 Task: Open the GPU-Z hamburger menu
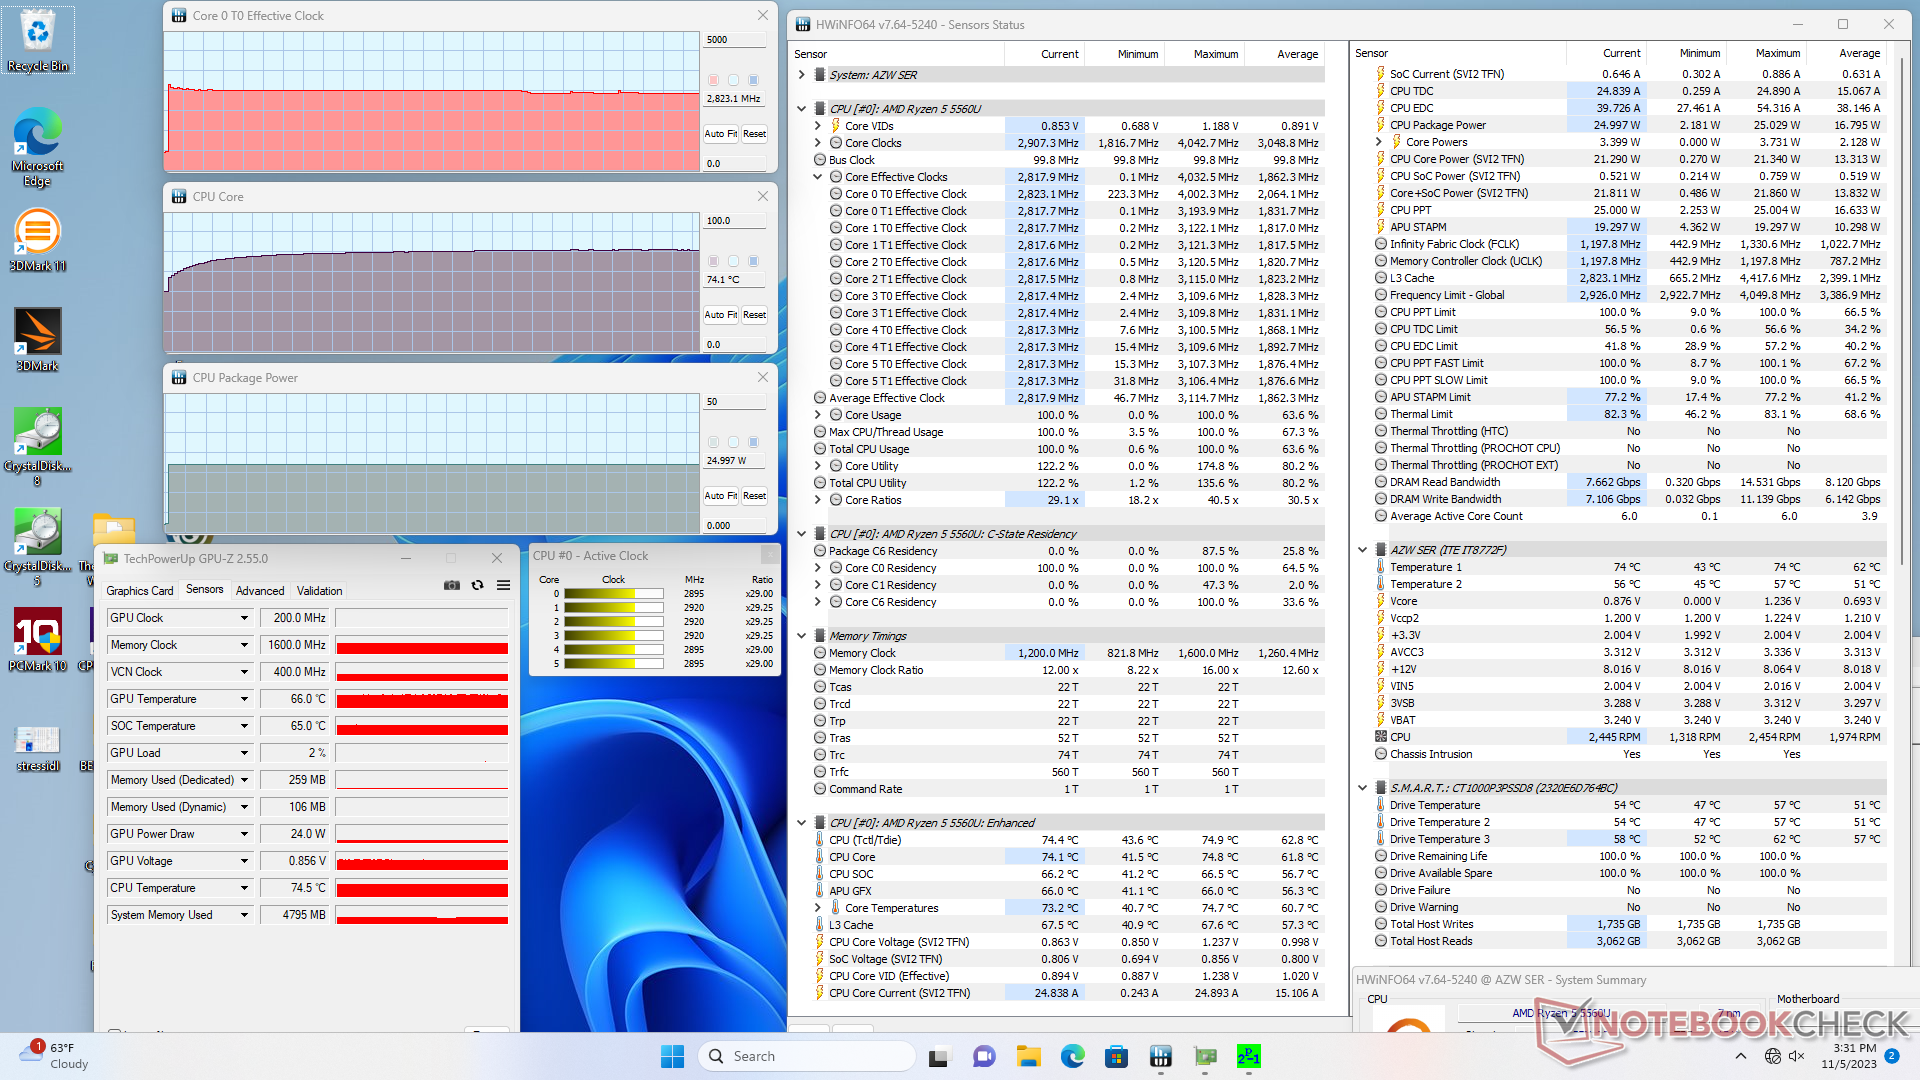point(504,586)
